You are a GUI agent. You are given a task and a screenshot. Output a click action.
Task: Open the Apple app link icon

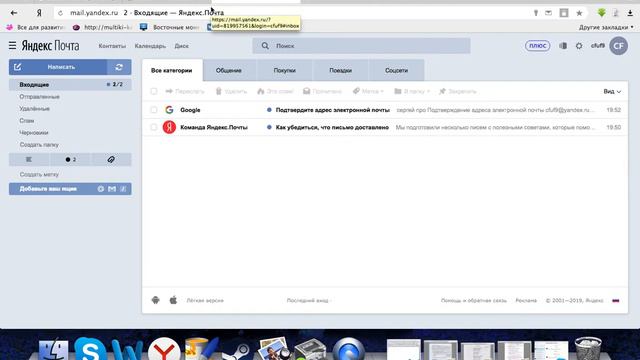tap(173, 300)
